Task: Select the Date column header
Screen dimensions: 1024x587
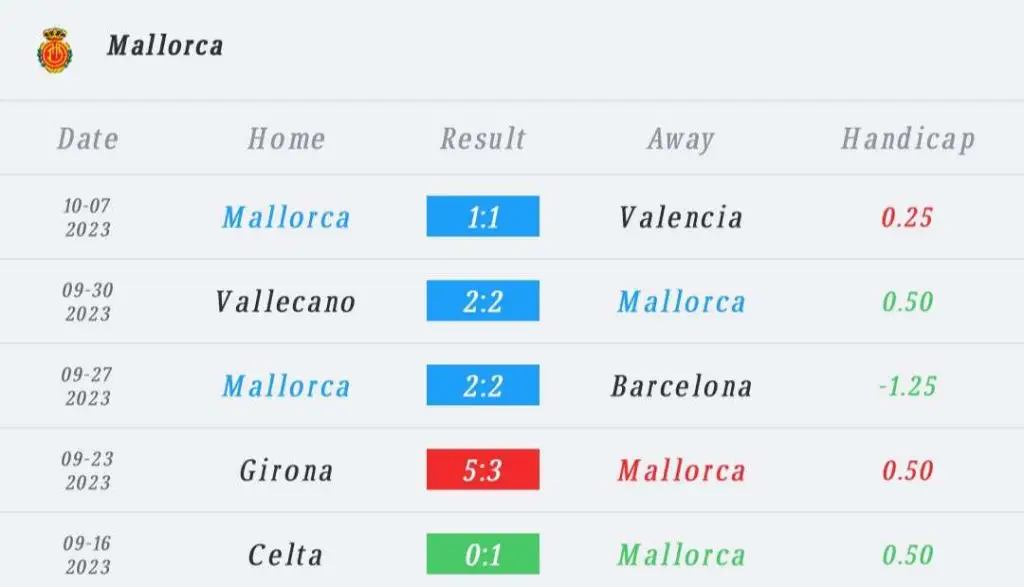Action: click(x=88, y=138)
